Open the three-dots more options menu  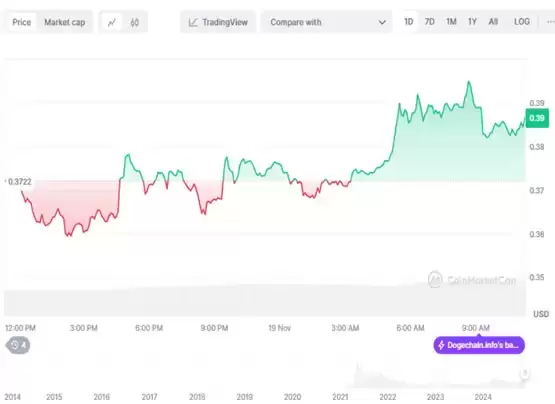[550, 22]
